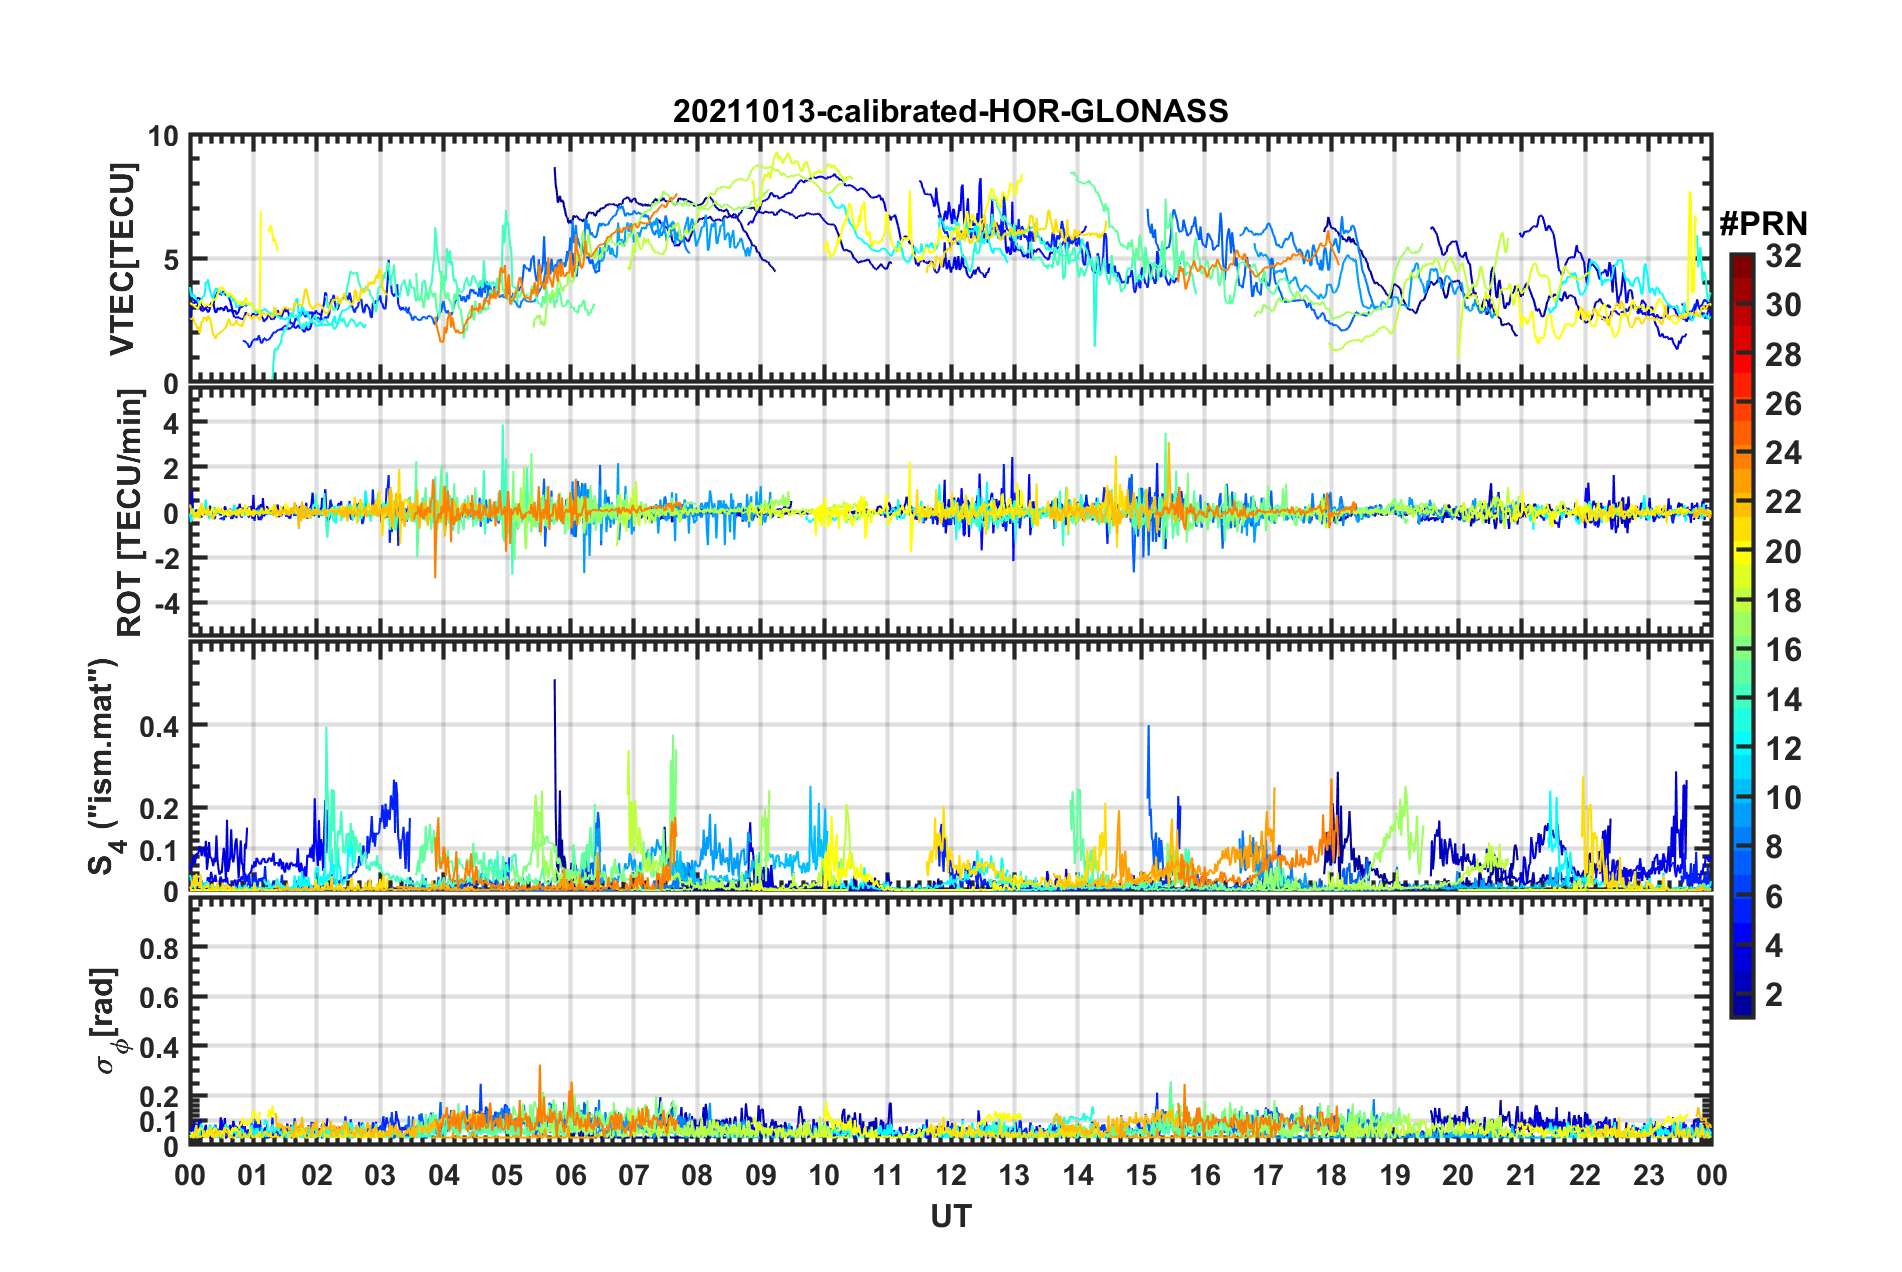Select the ROT [TECU/min] y-axis label
Screen dimensions: 1902x1272
click(130, 513)
